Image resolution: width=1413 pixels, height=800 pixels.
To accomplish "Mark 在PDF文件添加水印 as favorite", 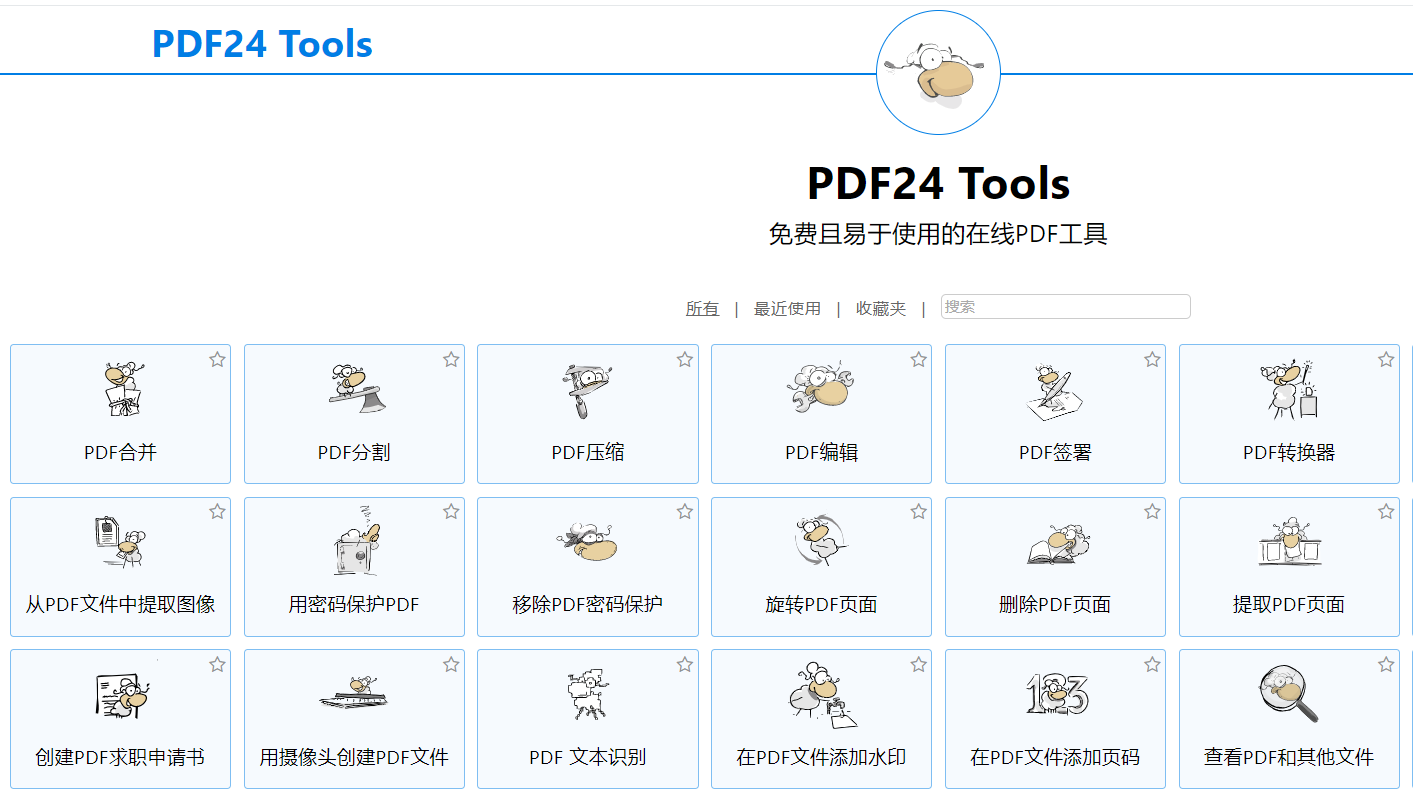I will pyautogui.click(x=918, y=665).
